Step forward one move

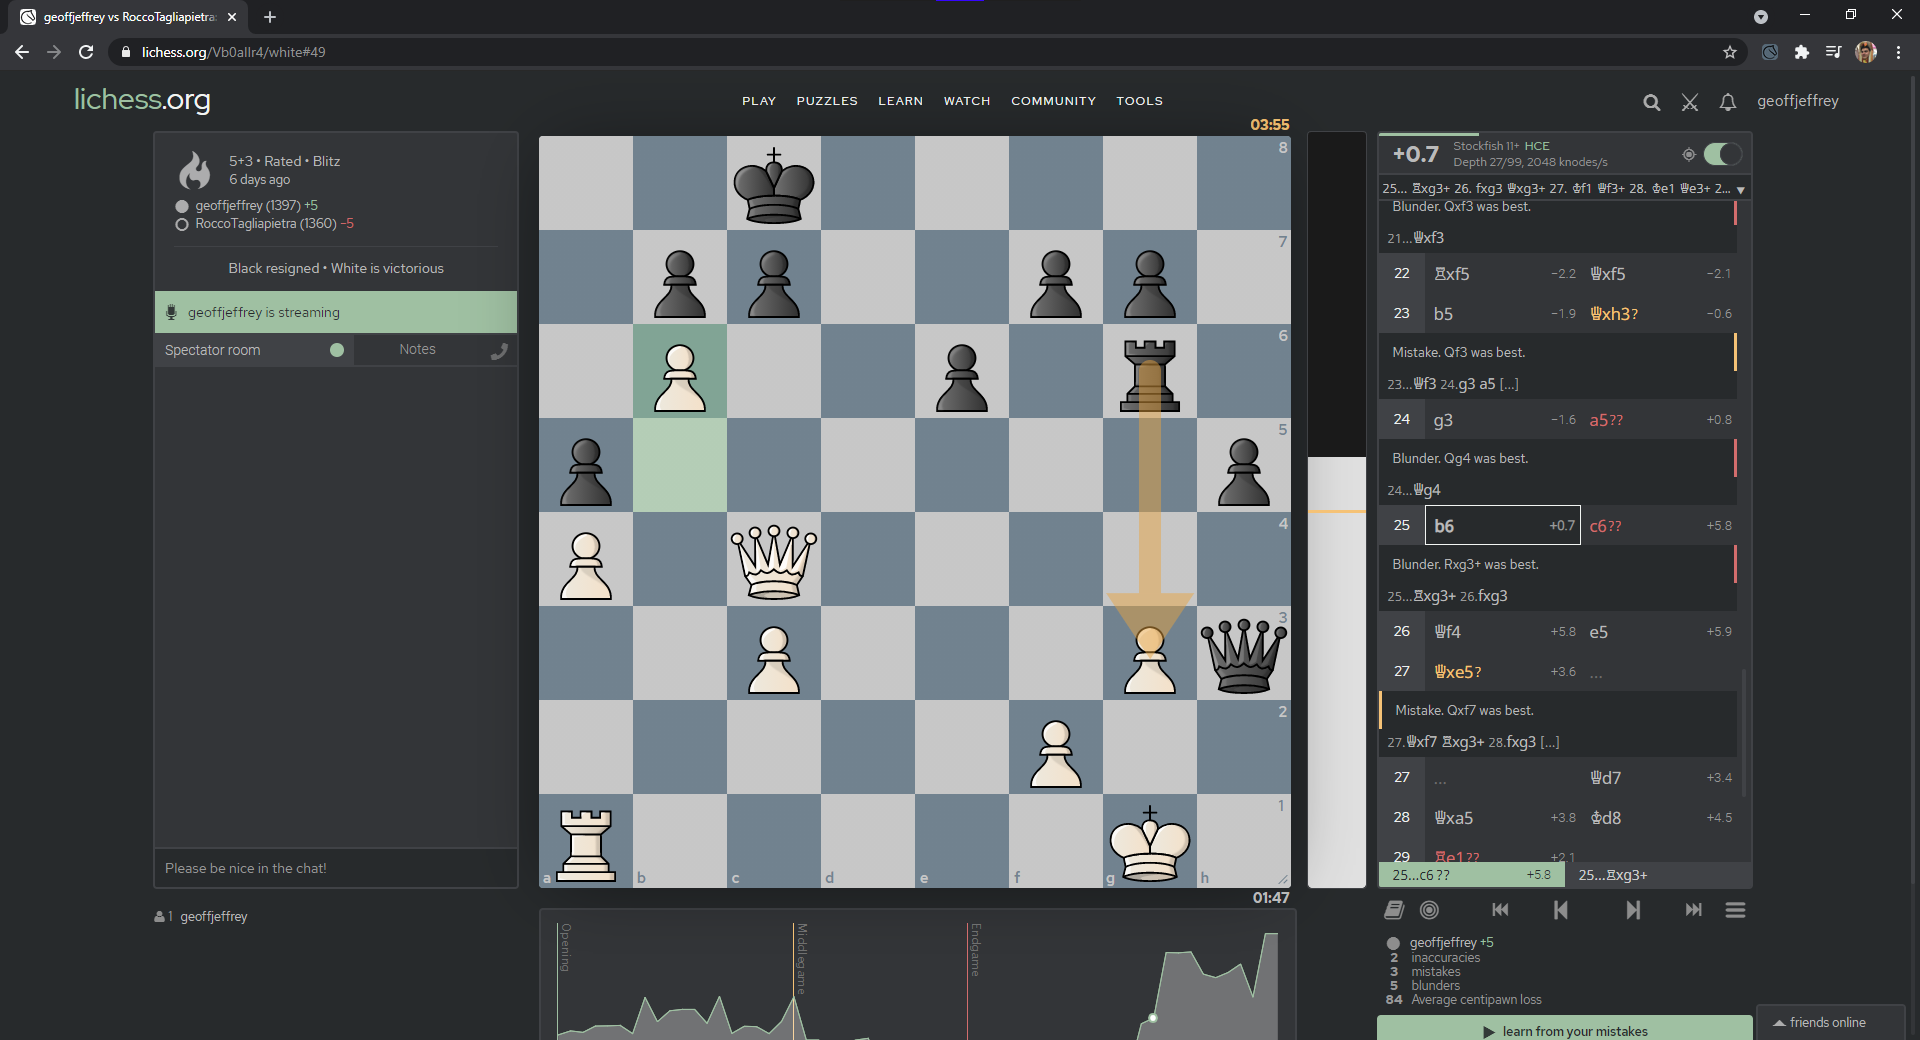coord(1632,910)
